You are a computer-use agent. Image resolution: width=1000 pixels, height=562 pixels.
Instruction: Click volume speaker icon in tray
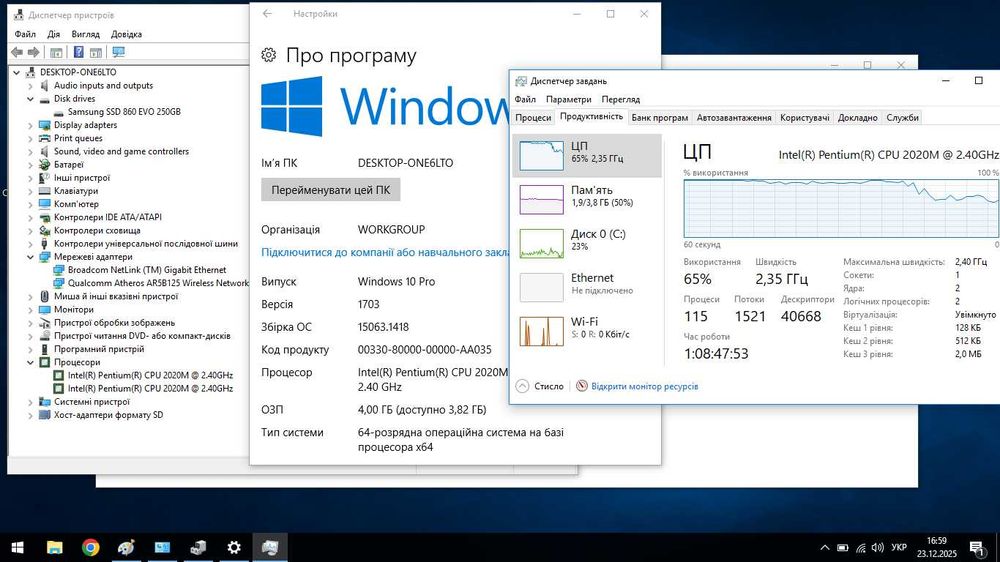coord(878,547)
